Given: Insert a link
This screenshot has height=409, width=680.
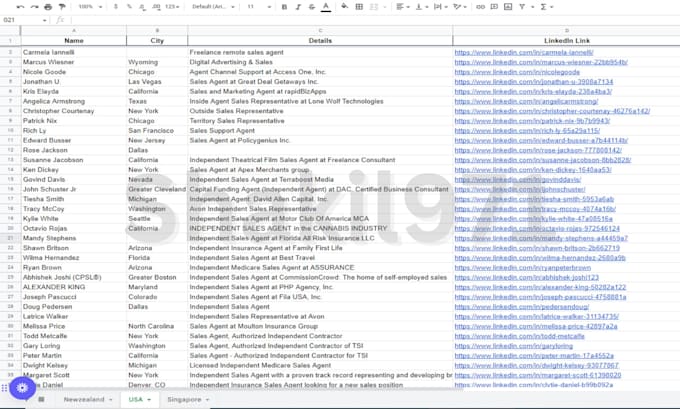Looking at the screenshot, I should coord(480,7).
